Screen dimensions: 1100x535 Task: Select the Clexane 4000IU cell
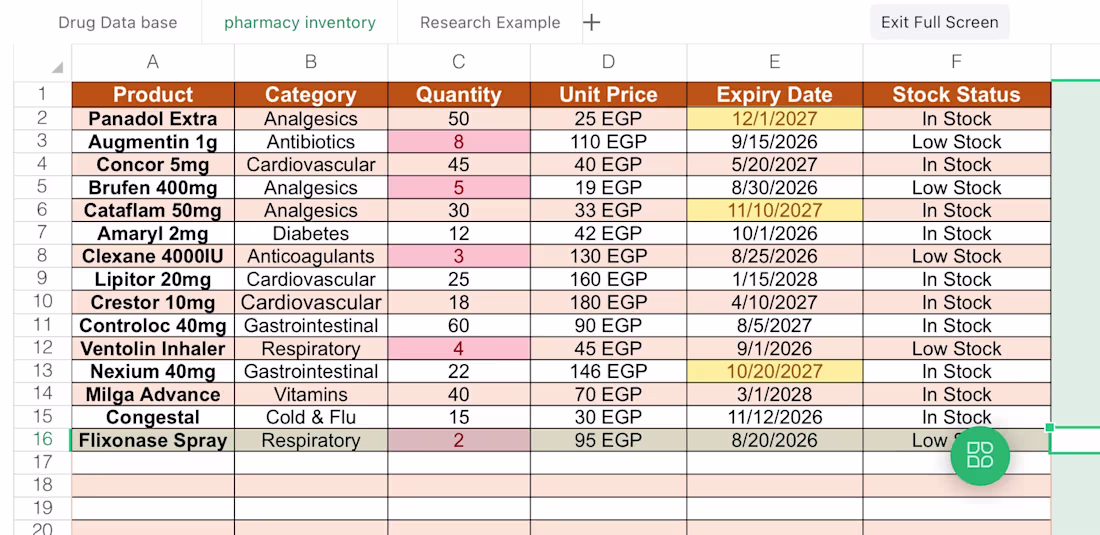[153, 256]
